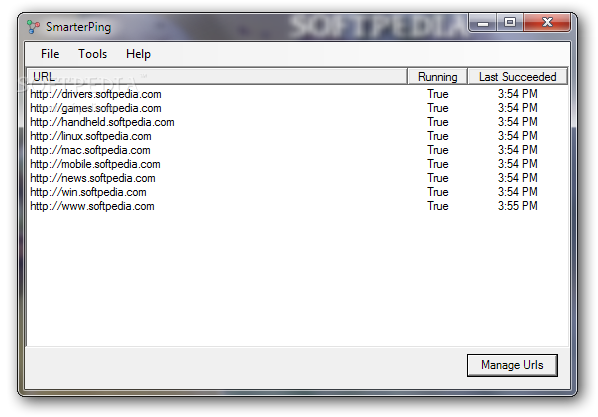Click the 3:54 PM time for linux.softpedia.com
The height and width of the screenshot is (417, 598).
[x=518, y=136]
